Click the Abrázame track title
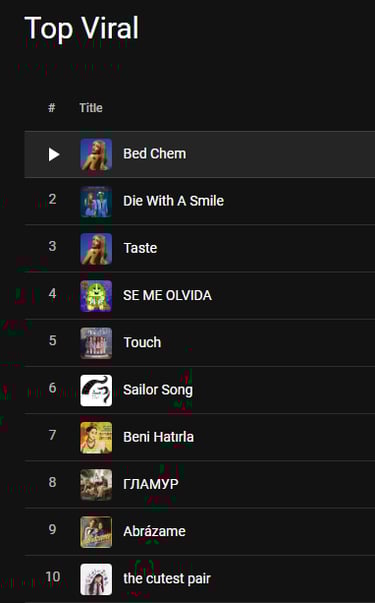 click(155, 531)
